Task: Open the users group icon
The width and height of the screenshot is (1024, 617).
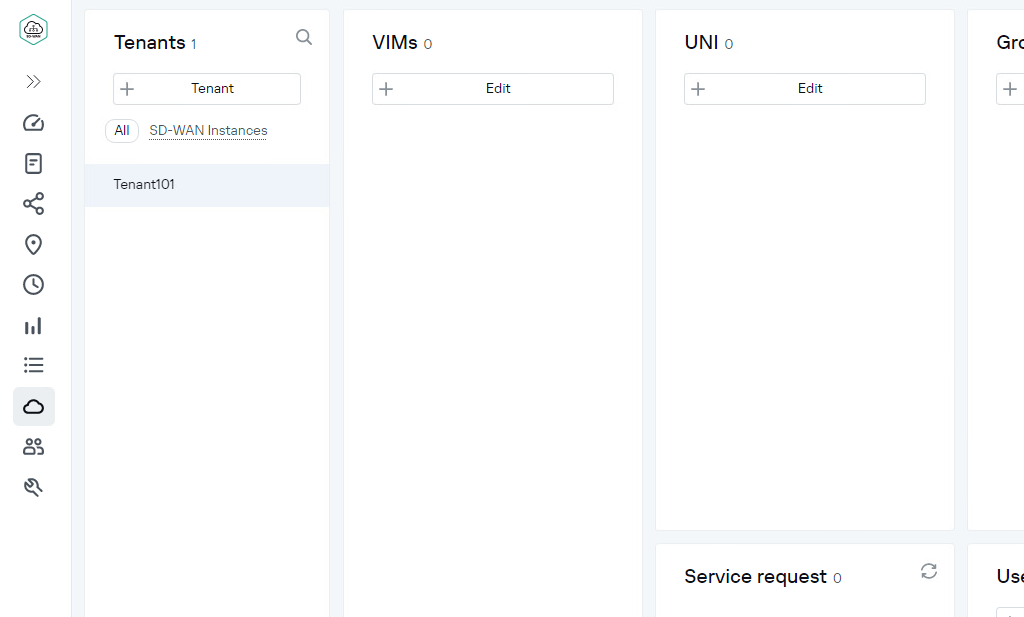Action: tap(34, 447)
